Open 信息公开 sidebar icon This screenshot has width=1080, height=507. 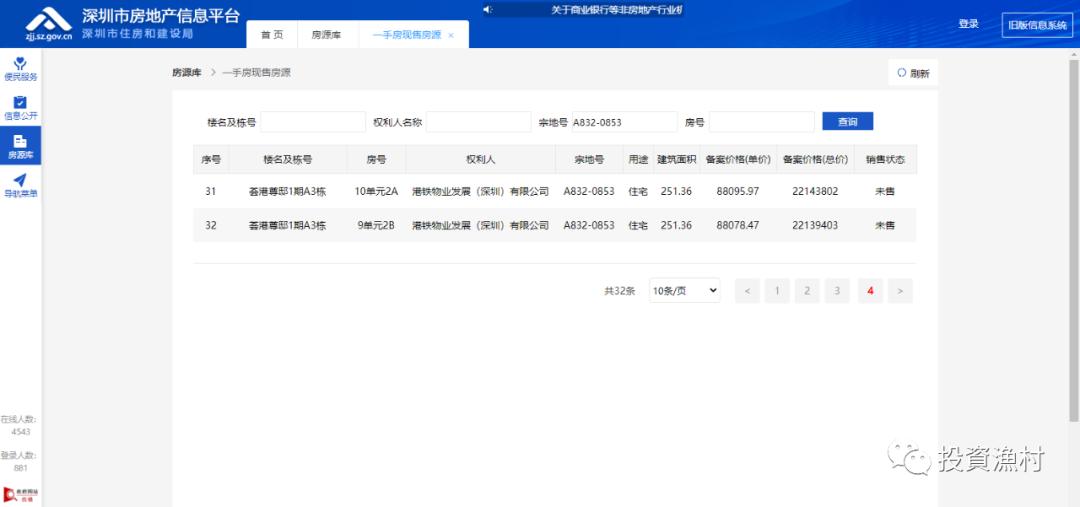point(21,107)
